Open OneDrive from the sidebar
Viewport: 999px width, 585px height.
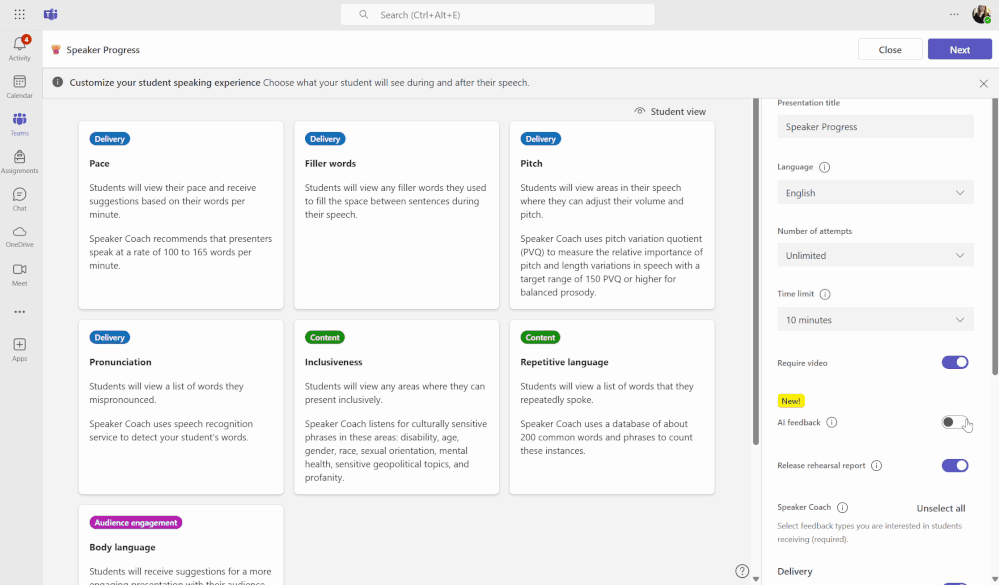20,236
